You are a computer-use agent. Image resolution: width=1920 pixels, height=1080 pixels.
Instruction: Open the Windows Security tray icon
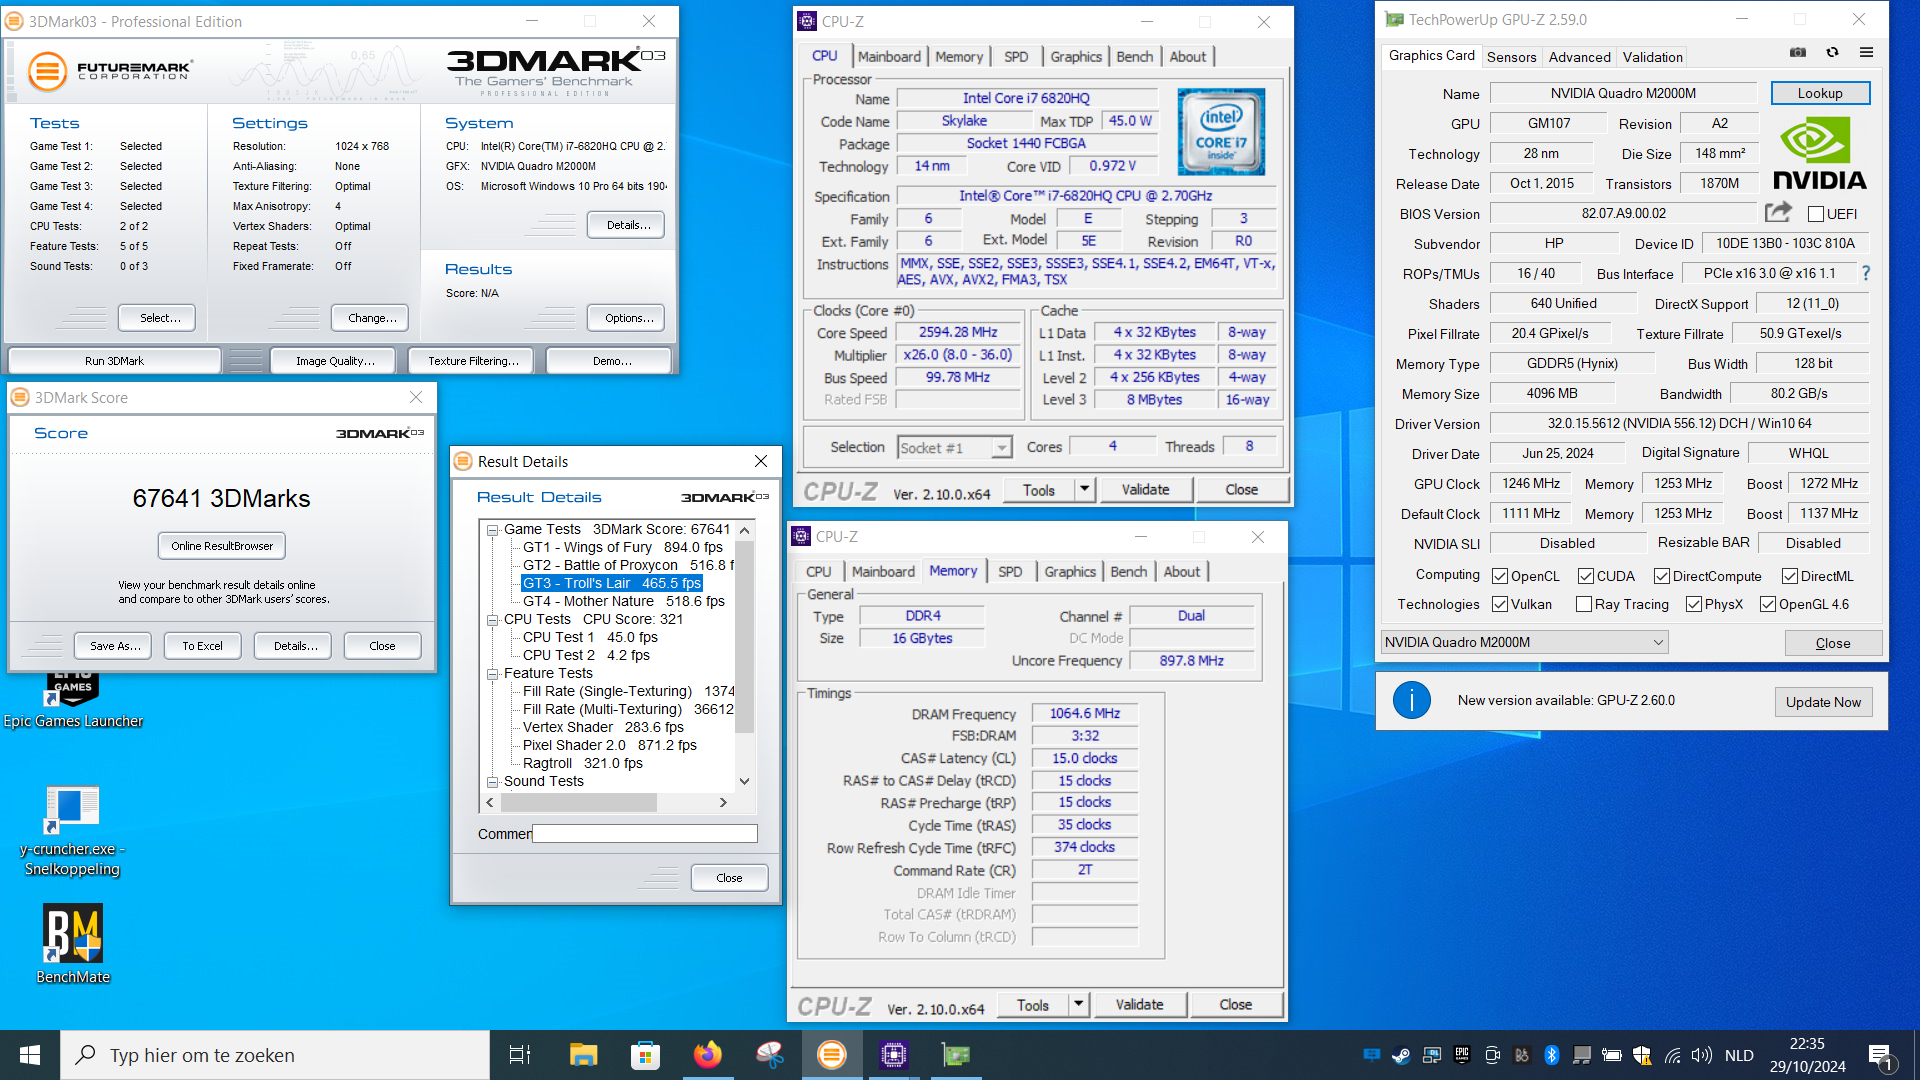pos(1641,1055)
